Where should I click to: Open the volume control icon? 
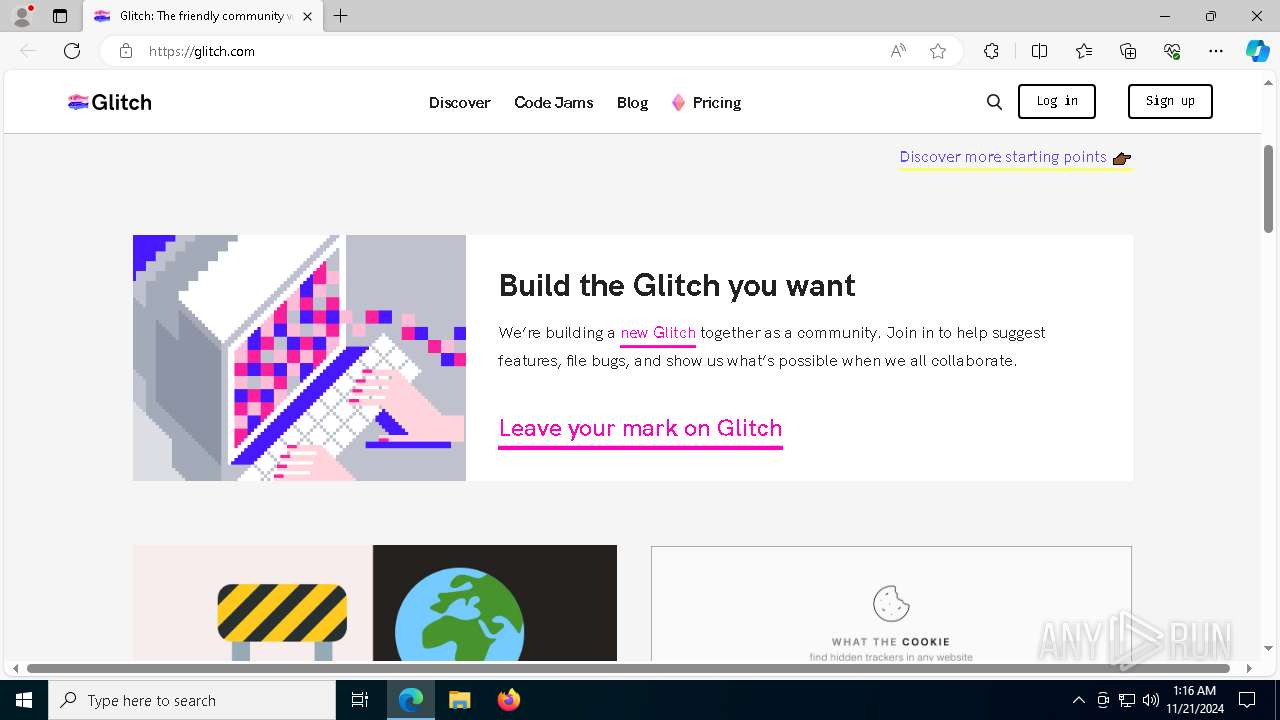point(1151,700)
